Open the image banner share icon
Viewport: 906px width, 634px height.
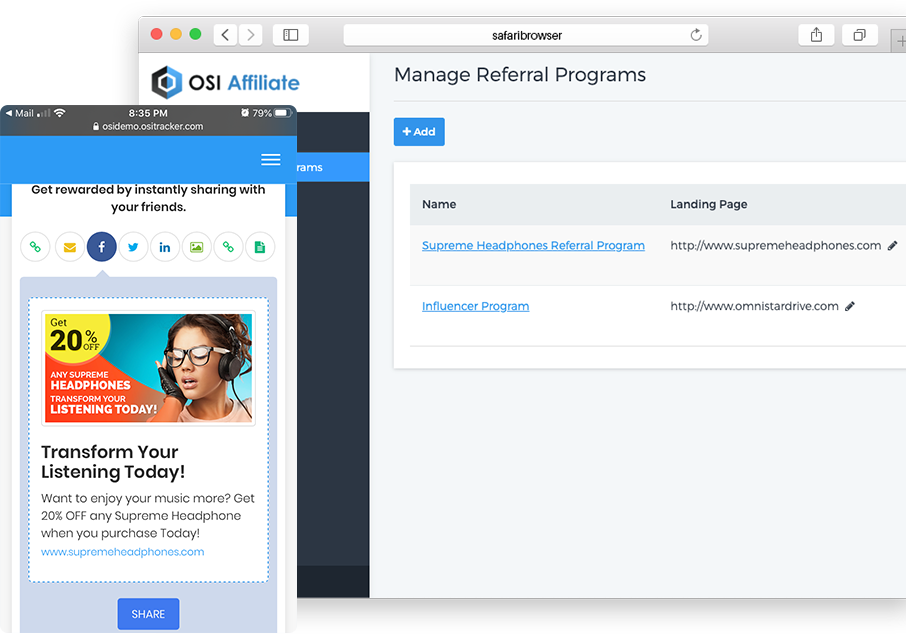tap(196, 247)
